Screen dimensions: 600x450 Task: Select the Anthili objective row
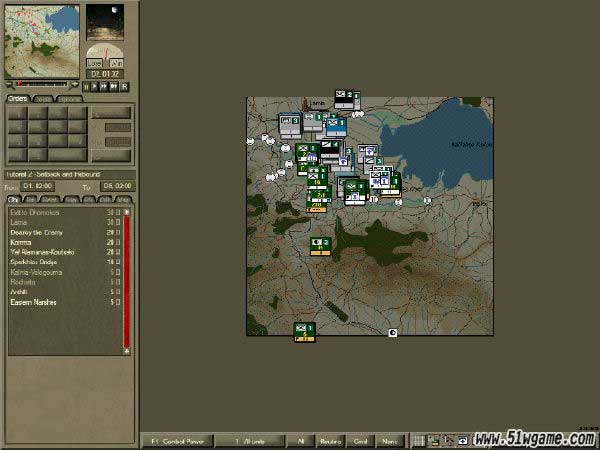tap(65, 292)
